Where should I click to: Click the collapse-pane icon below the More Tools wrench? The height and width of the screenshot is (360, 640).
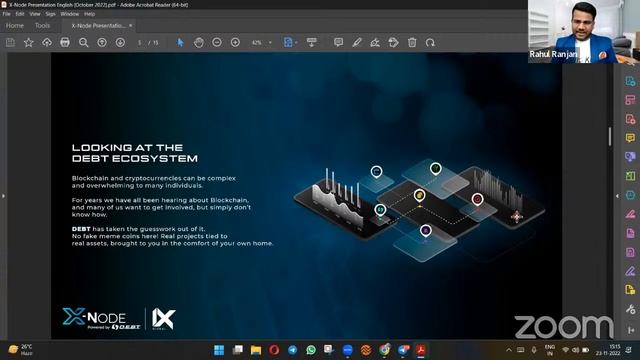click(x=631, y=330)
